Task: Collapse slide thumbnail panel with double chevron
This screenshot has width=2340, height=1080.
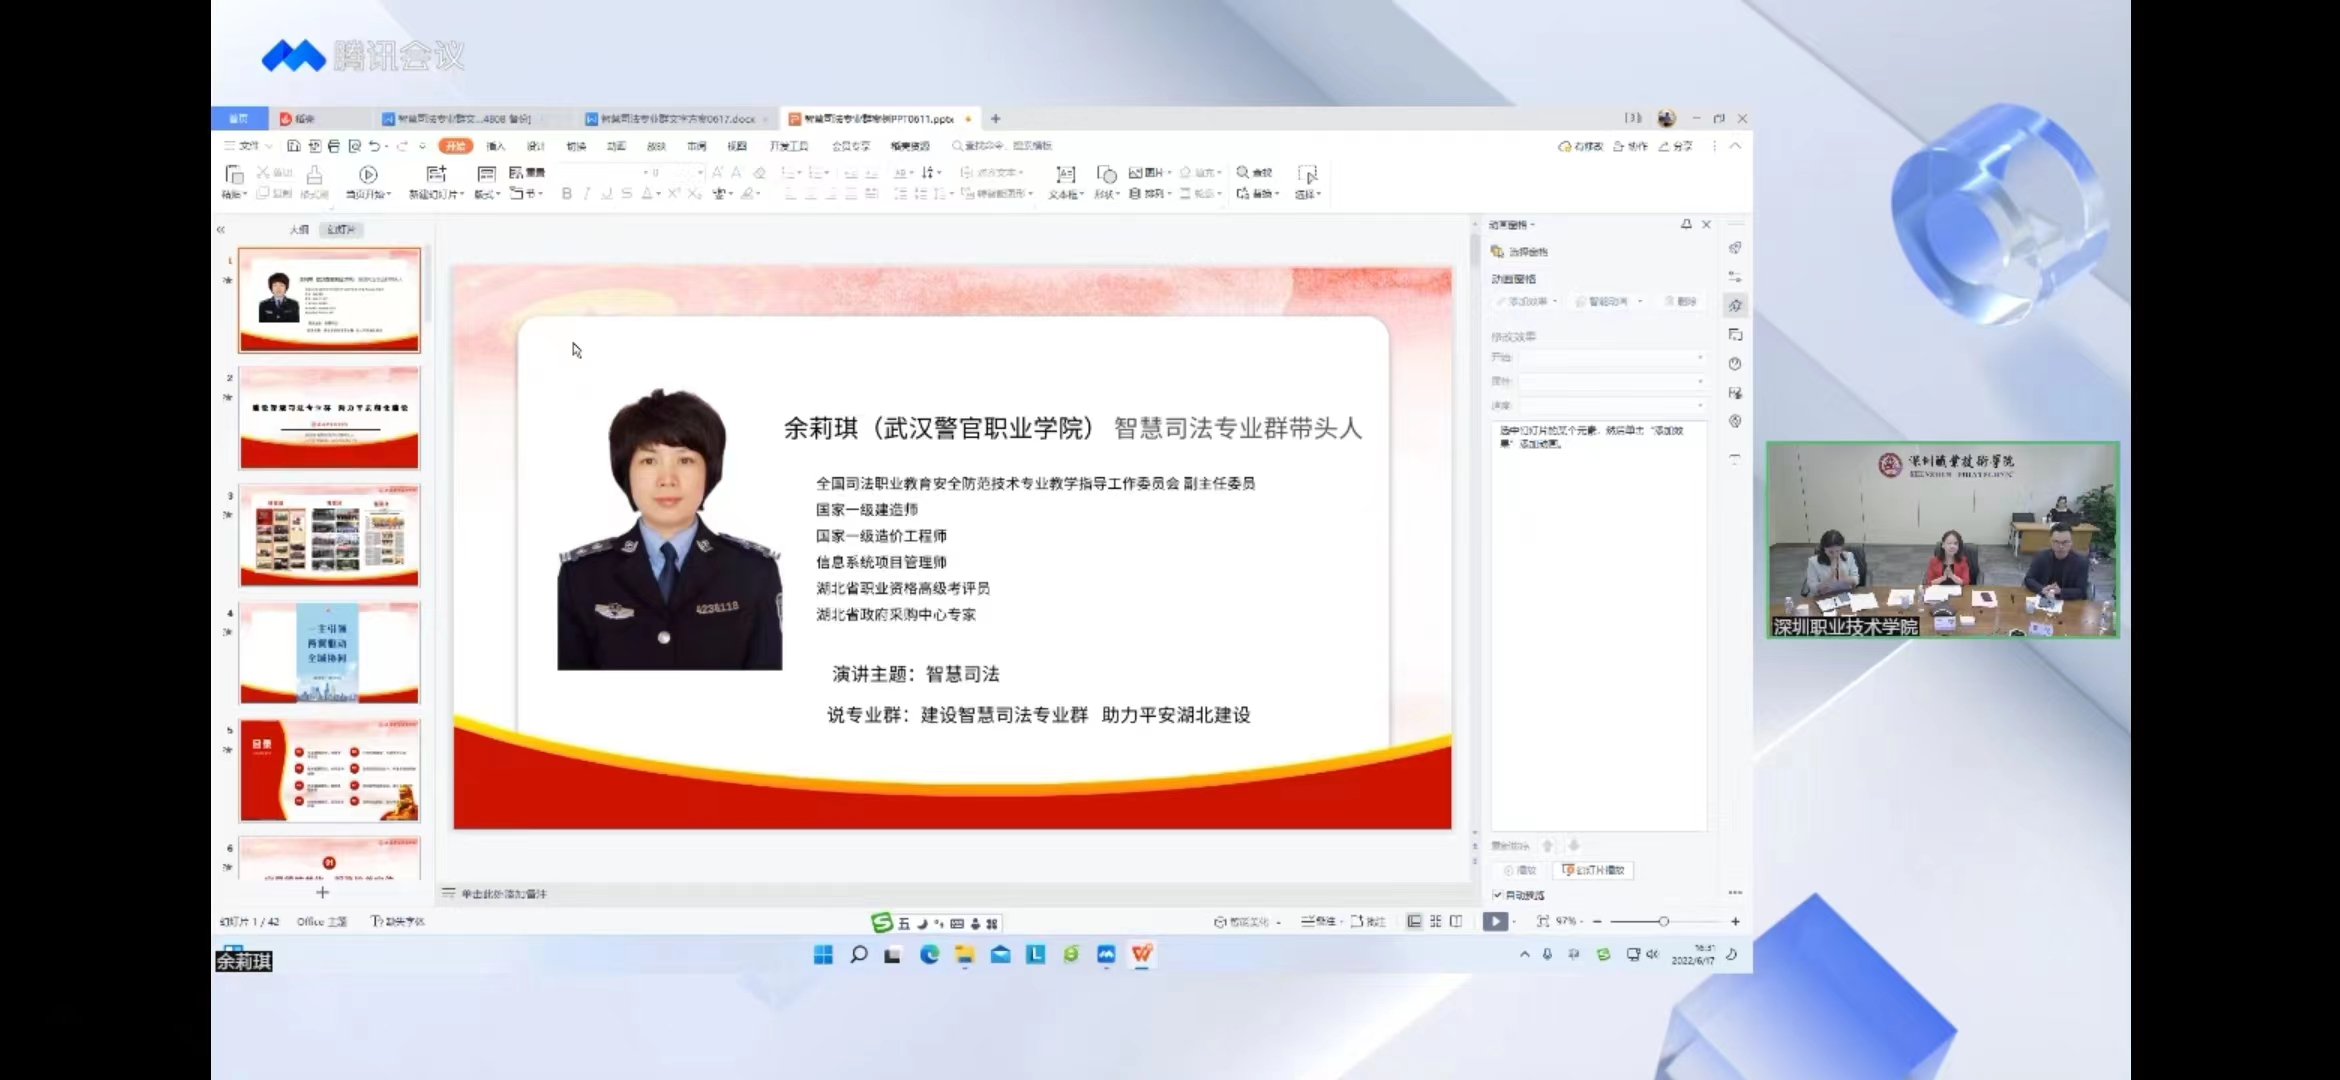Action: [221, 230]
